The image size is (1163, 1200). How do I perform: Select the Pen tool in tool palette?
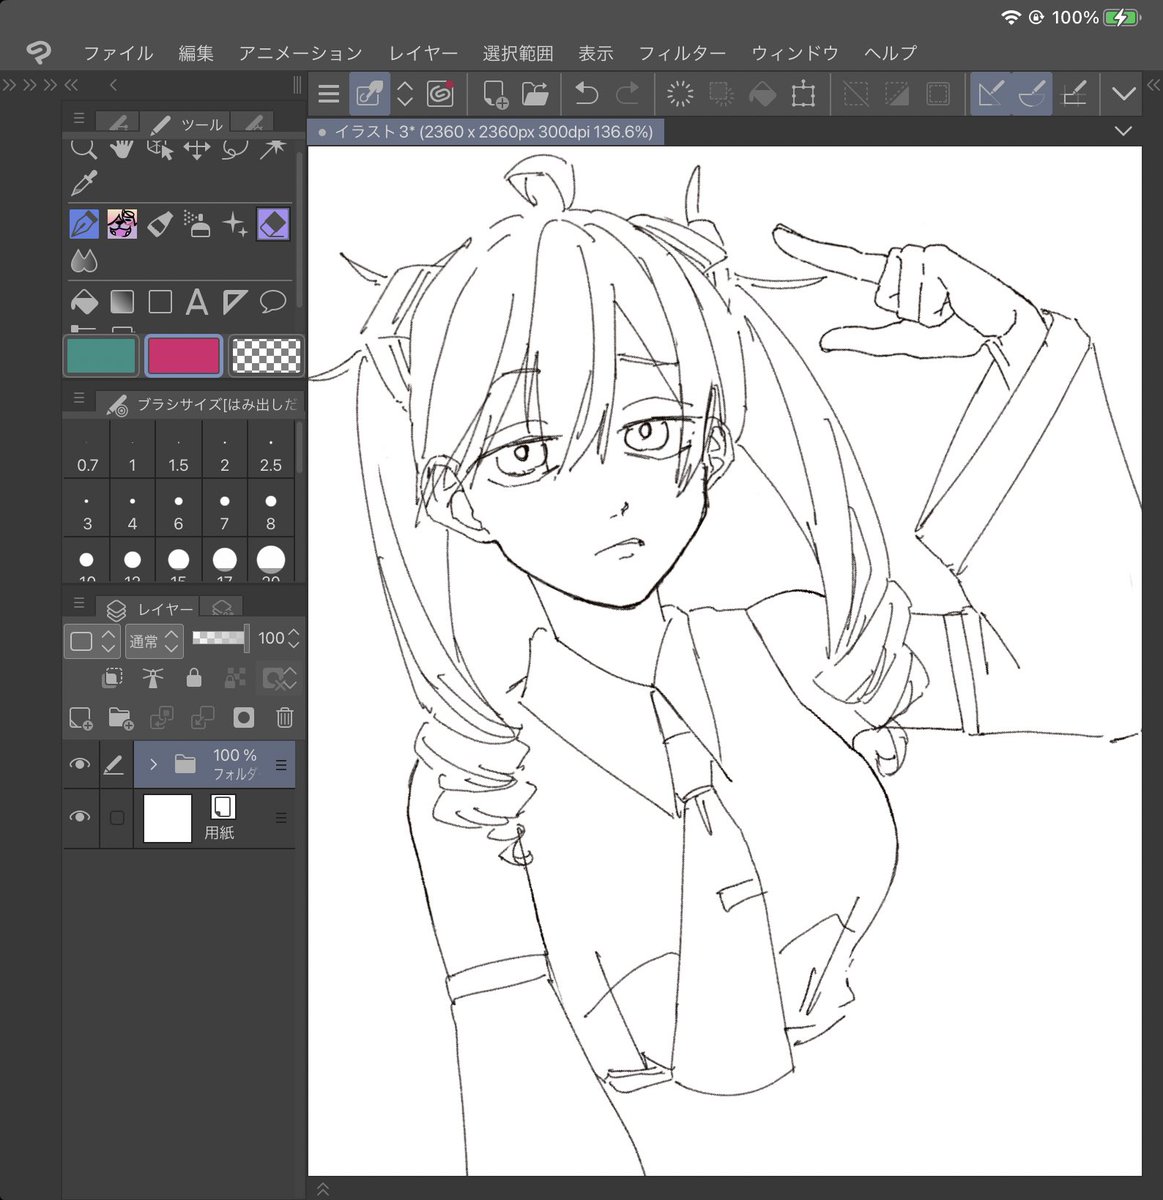[84, 224]
